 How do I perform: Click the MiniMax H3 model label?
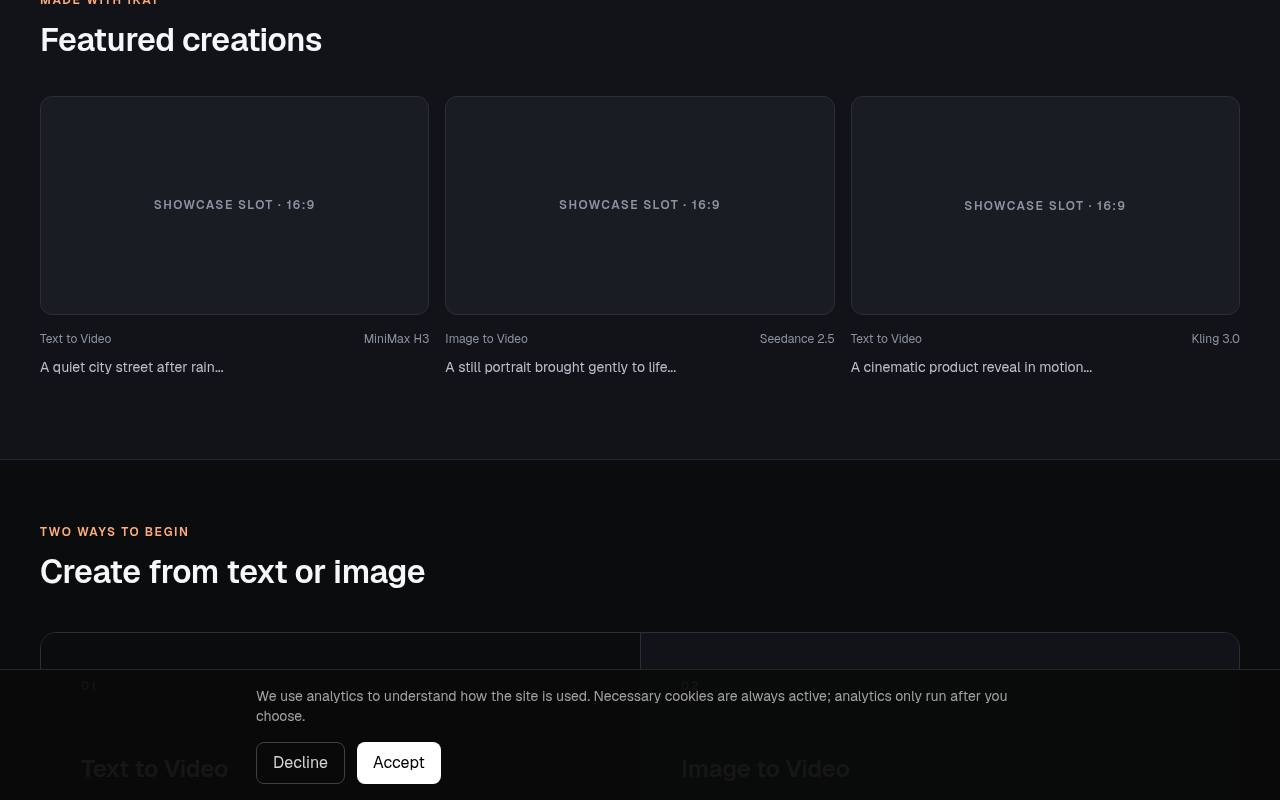click(x=396, y=339)
